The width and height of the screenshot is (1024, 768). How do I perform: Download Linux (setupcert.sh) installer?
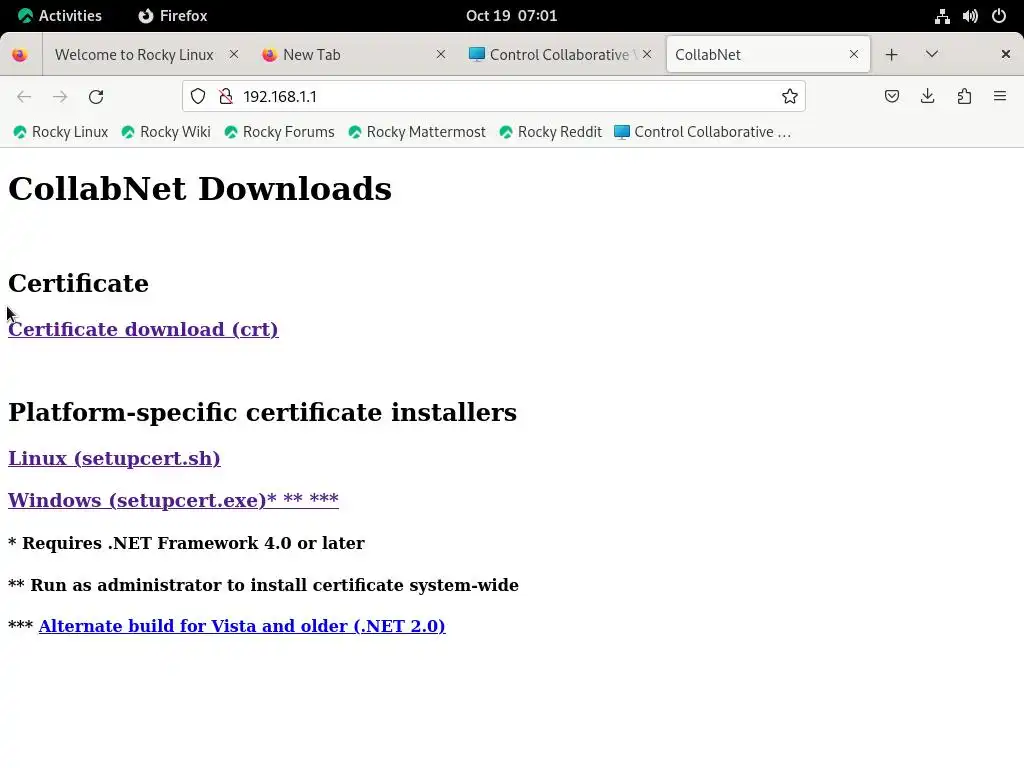tap(114, 458)
